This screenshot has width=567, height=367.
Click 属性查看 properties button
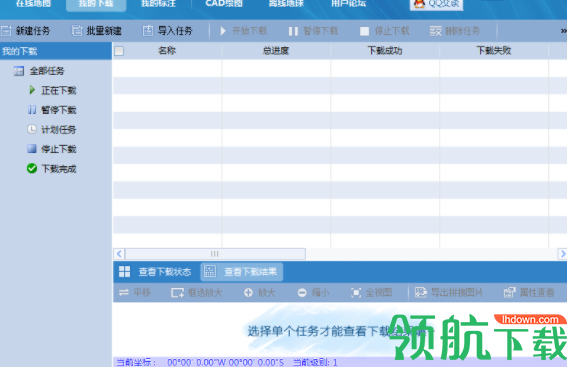pyautogui.click(x=529, y=293)
